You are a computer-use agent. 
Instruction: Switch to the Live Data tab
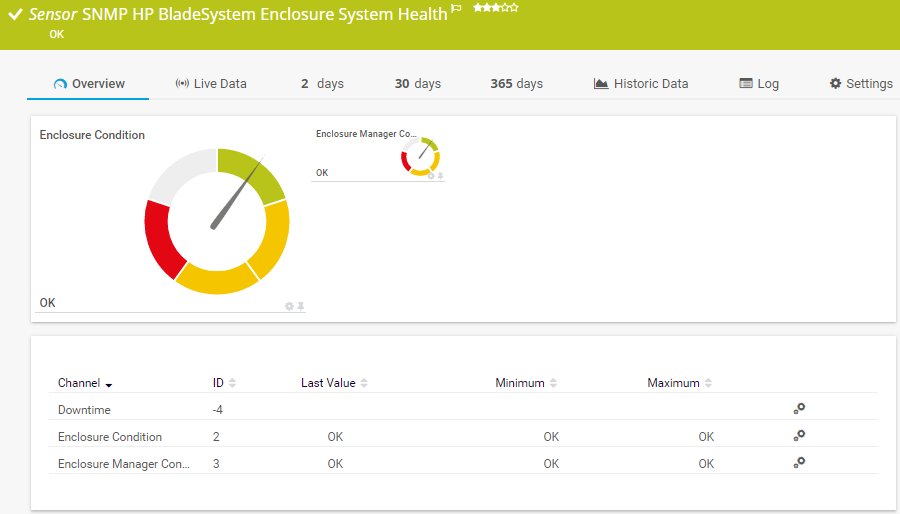point(210,84)
